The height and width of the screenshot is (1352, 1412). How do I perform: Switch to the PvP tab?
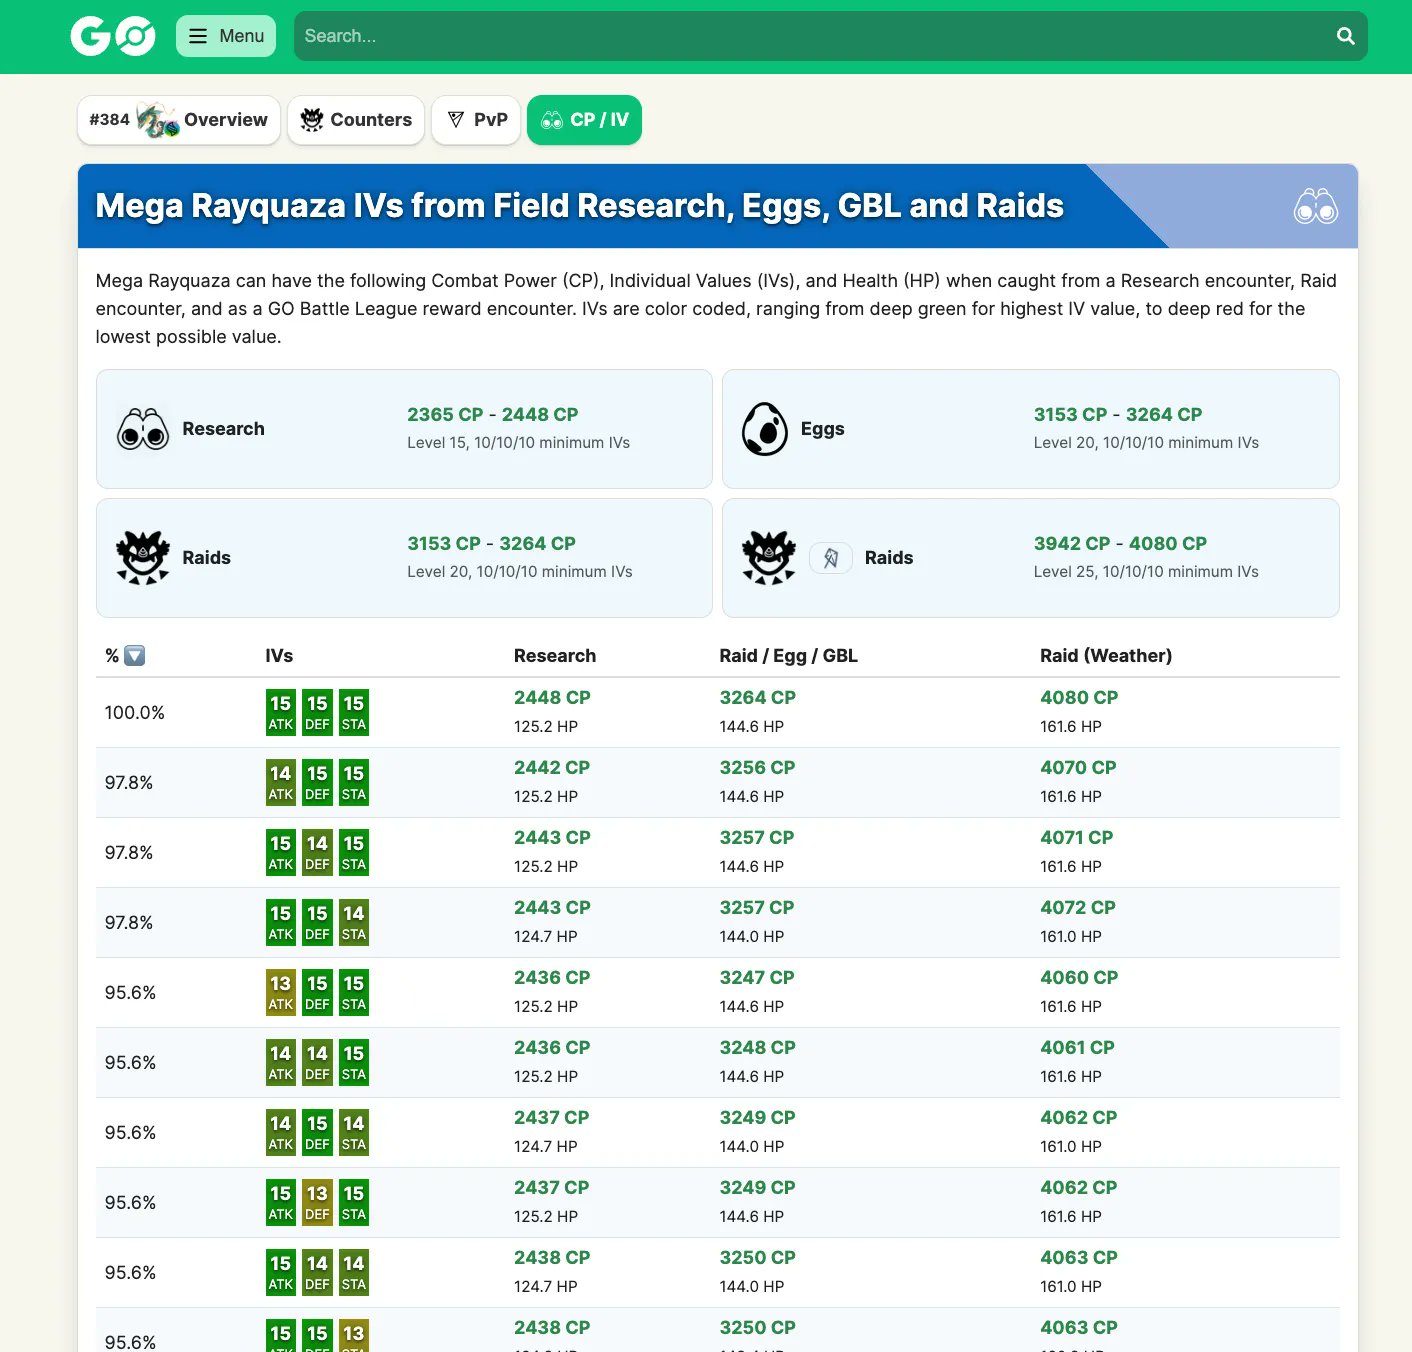click(476, 120)
